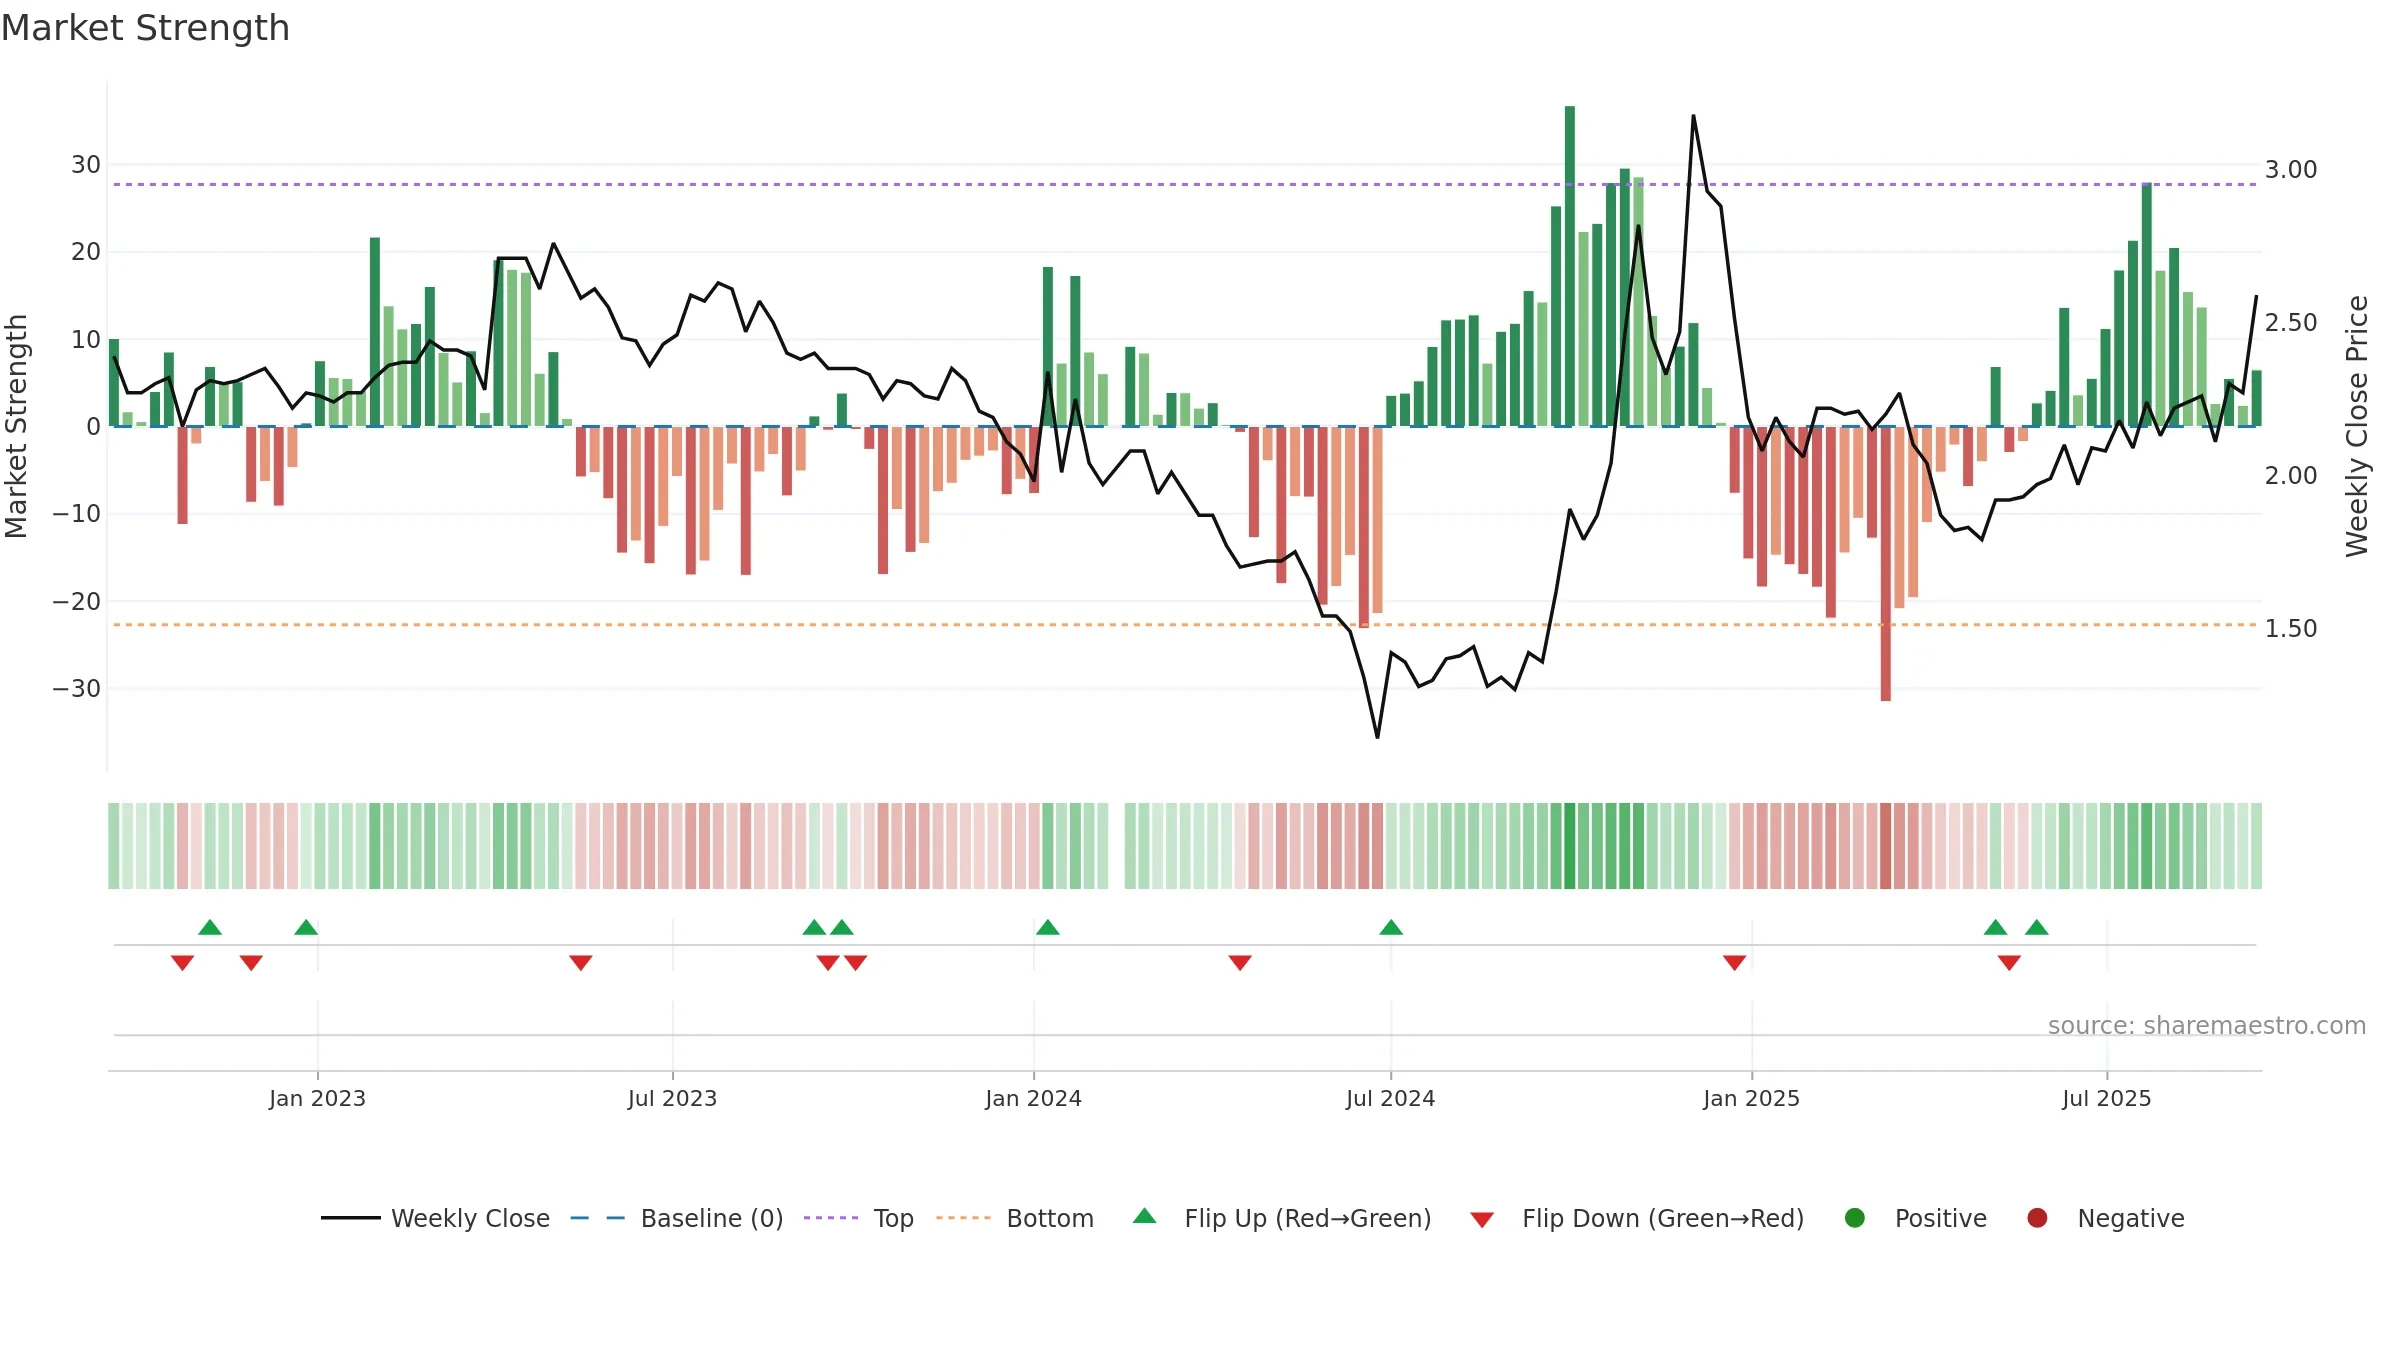The image size is (2400, 1350).
Task: Click the 'Jul 2023' x-axis label
Action: point(672,1098)
